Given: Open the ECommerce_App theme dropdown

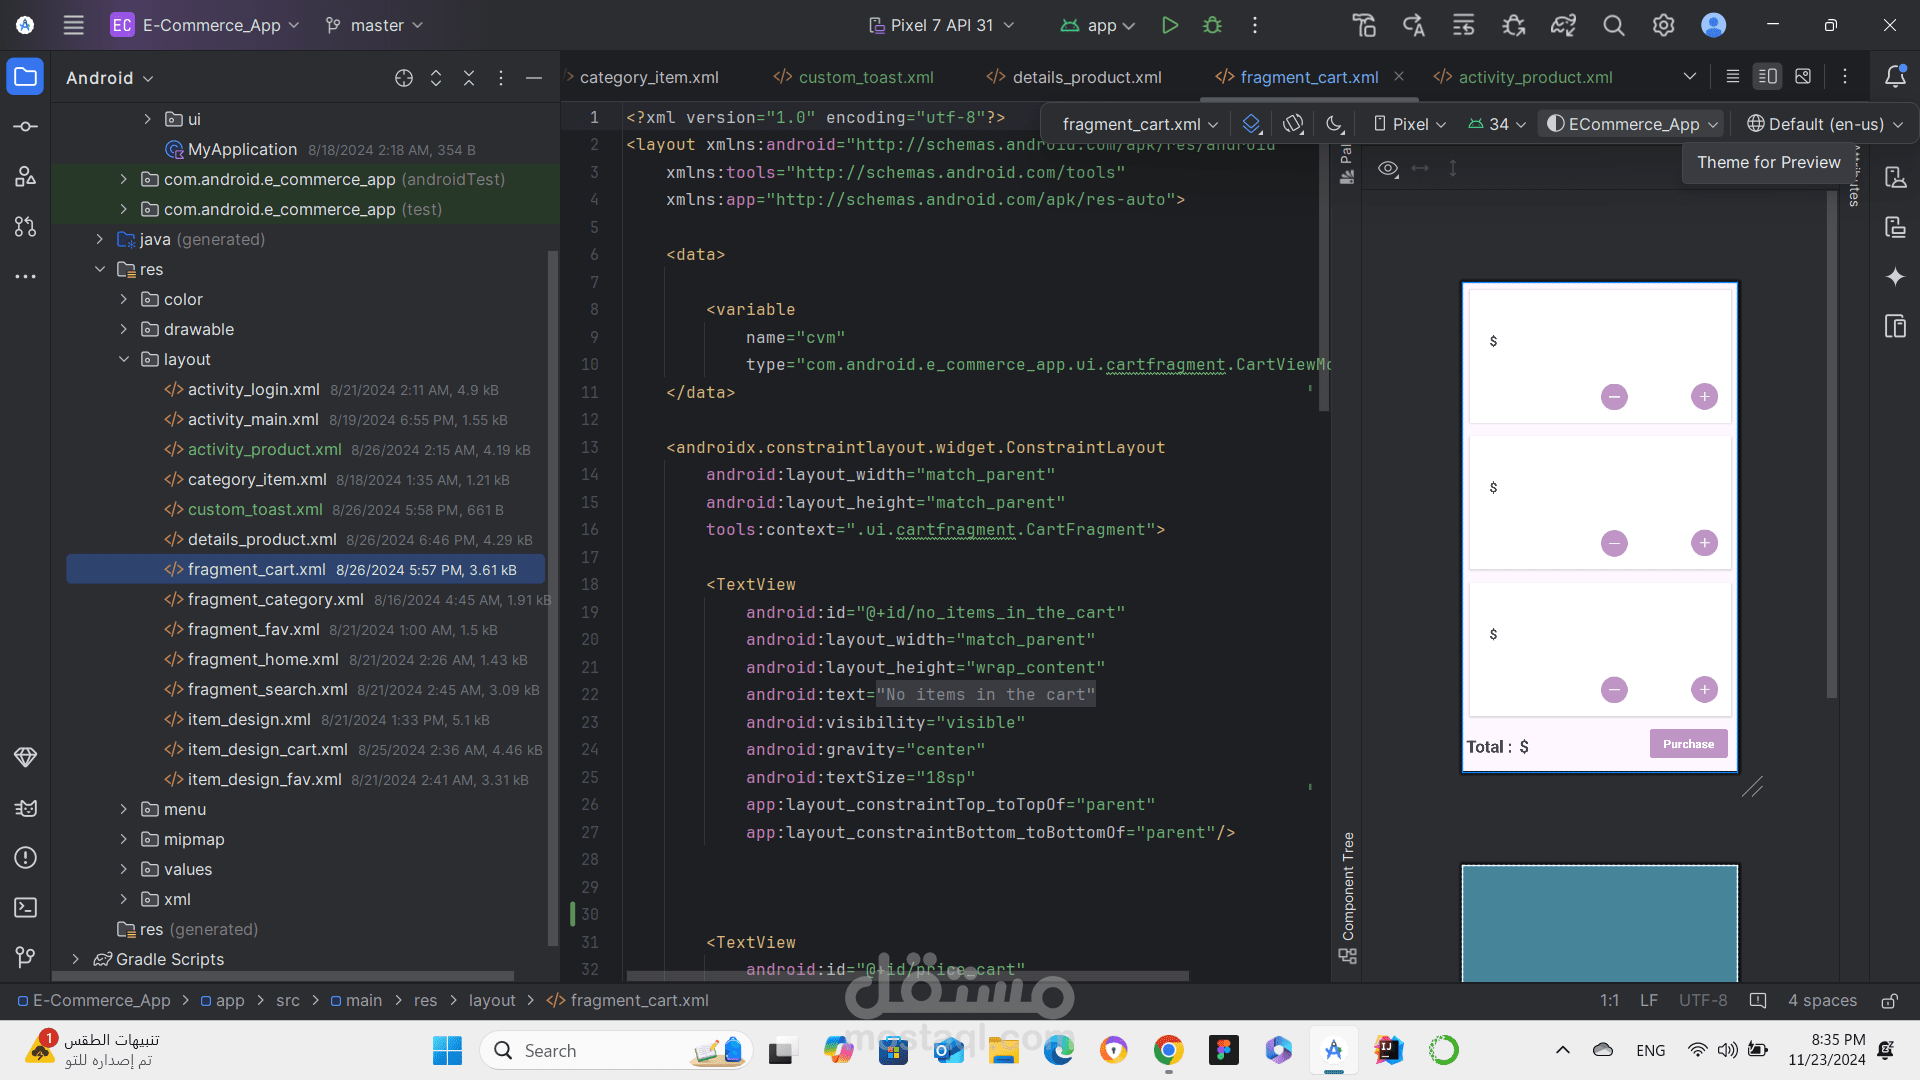Looking at the screenshot, I should (1632, 124).
